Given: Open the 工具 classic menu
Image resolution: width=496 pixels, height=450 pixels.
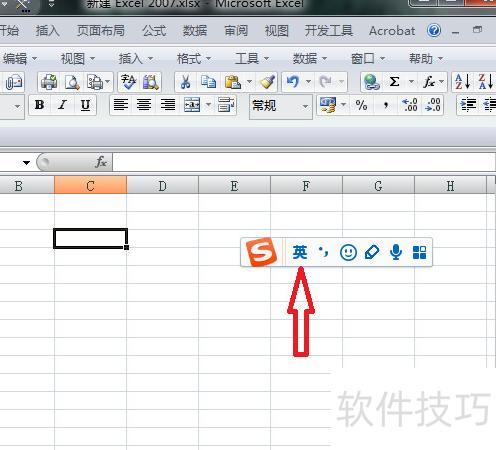Looking at the screenshot, I should tap(252, 59).
